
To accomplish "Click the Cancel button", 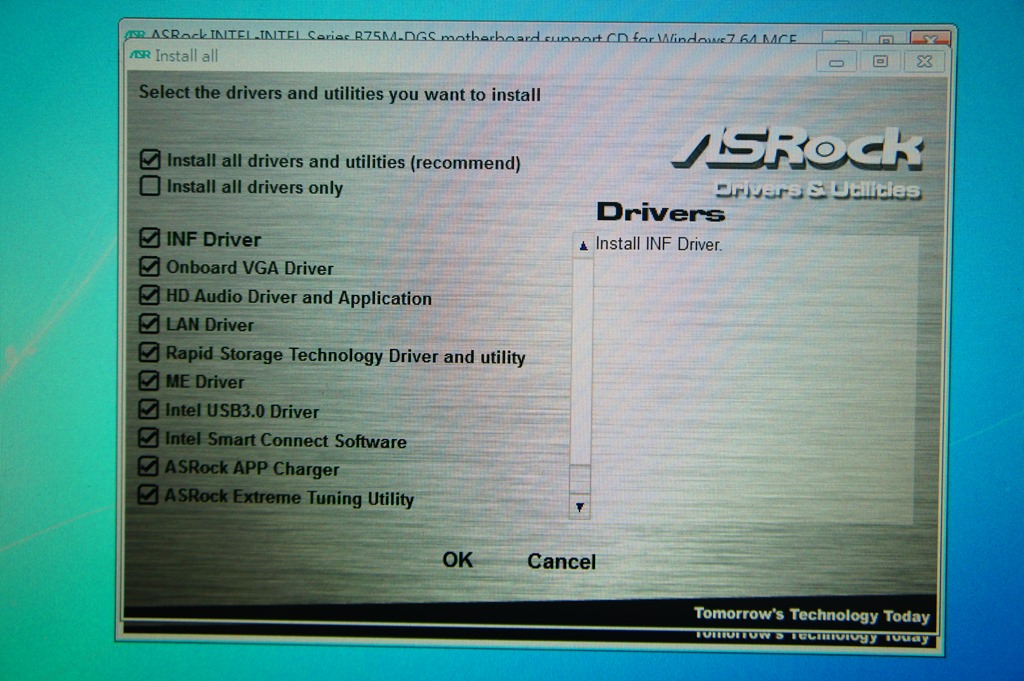I will click(562, 562).
